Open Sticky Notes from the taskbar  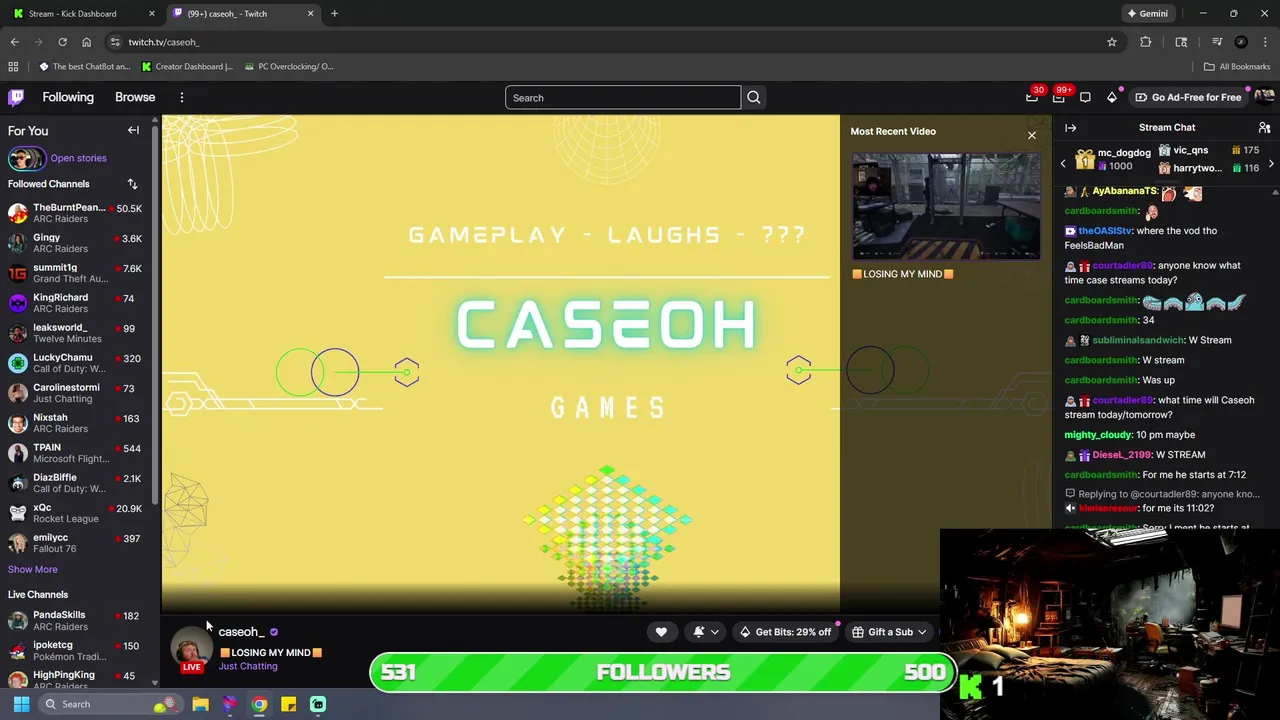[288, 704]
